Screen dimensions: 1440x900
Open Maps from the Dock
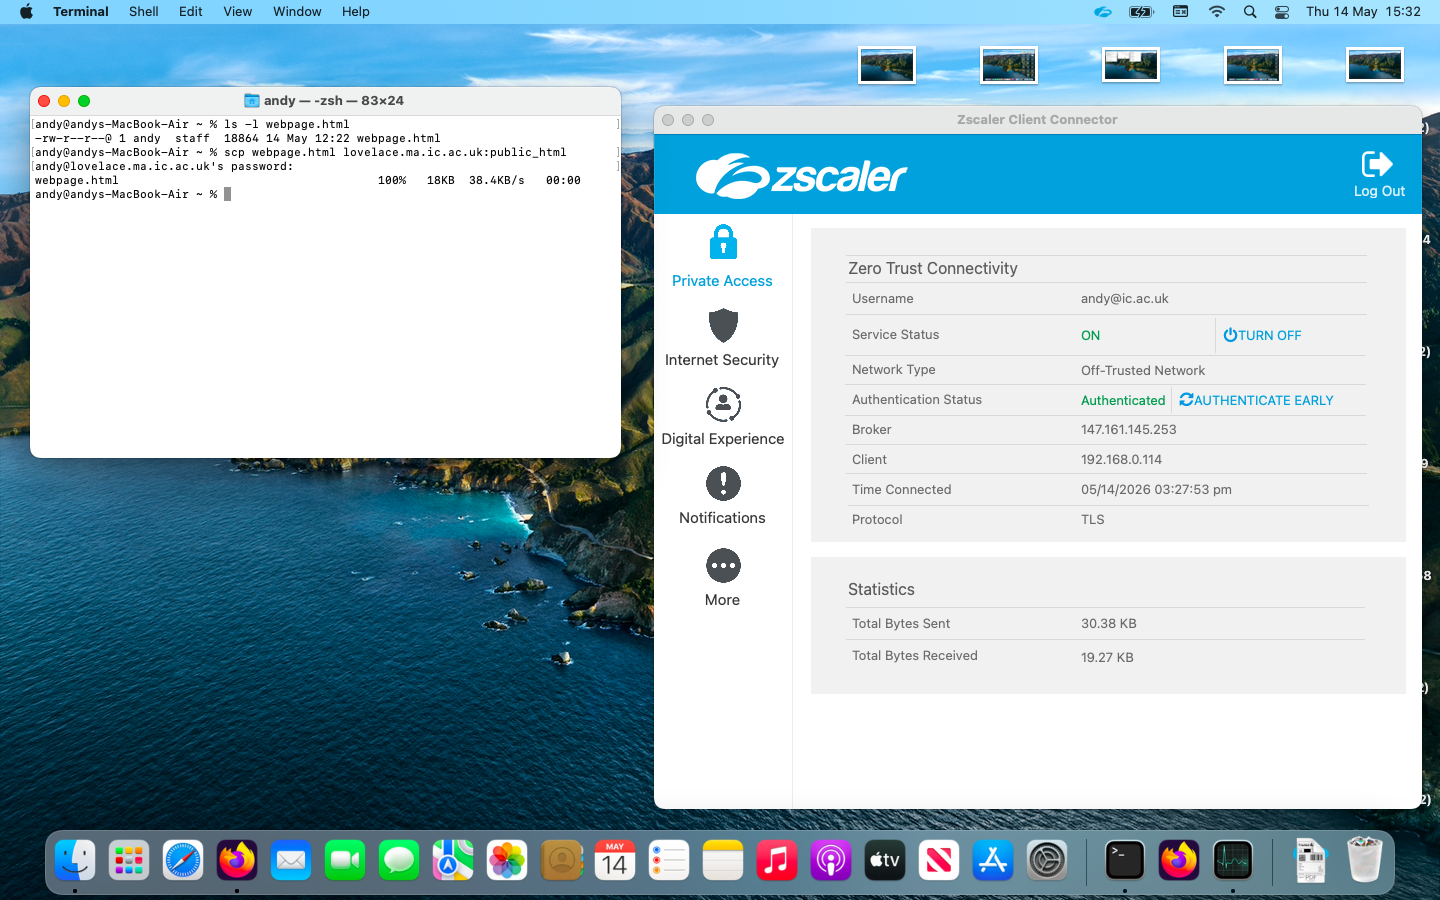(453, 860)
